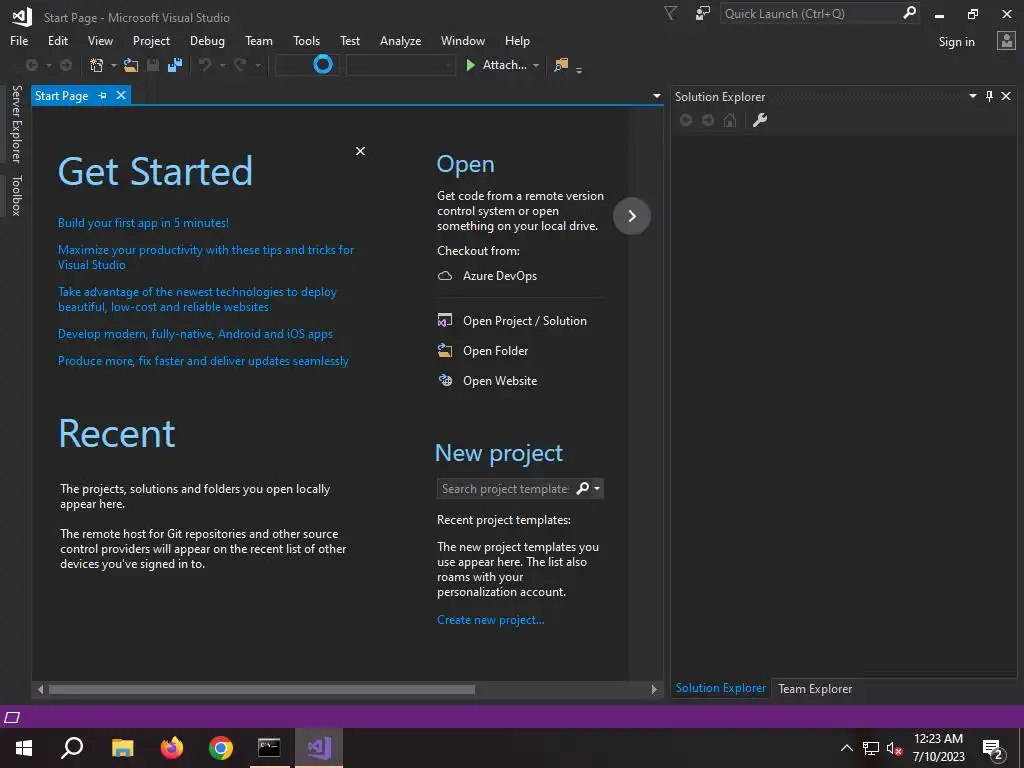Screen dimensions: 1024x768
Task: Click the green Attach play button
Action: (470, 65)
